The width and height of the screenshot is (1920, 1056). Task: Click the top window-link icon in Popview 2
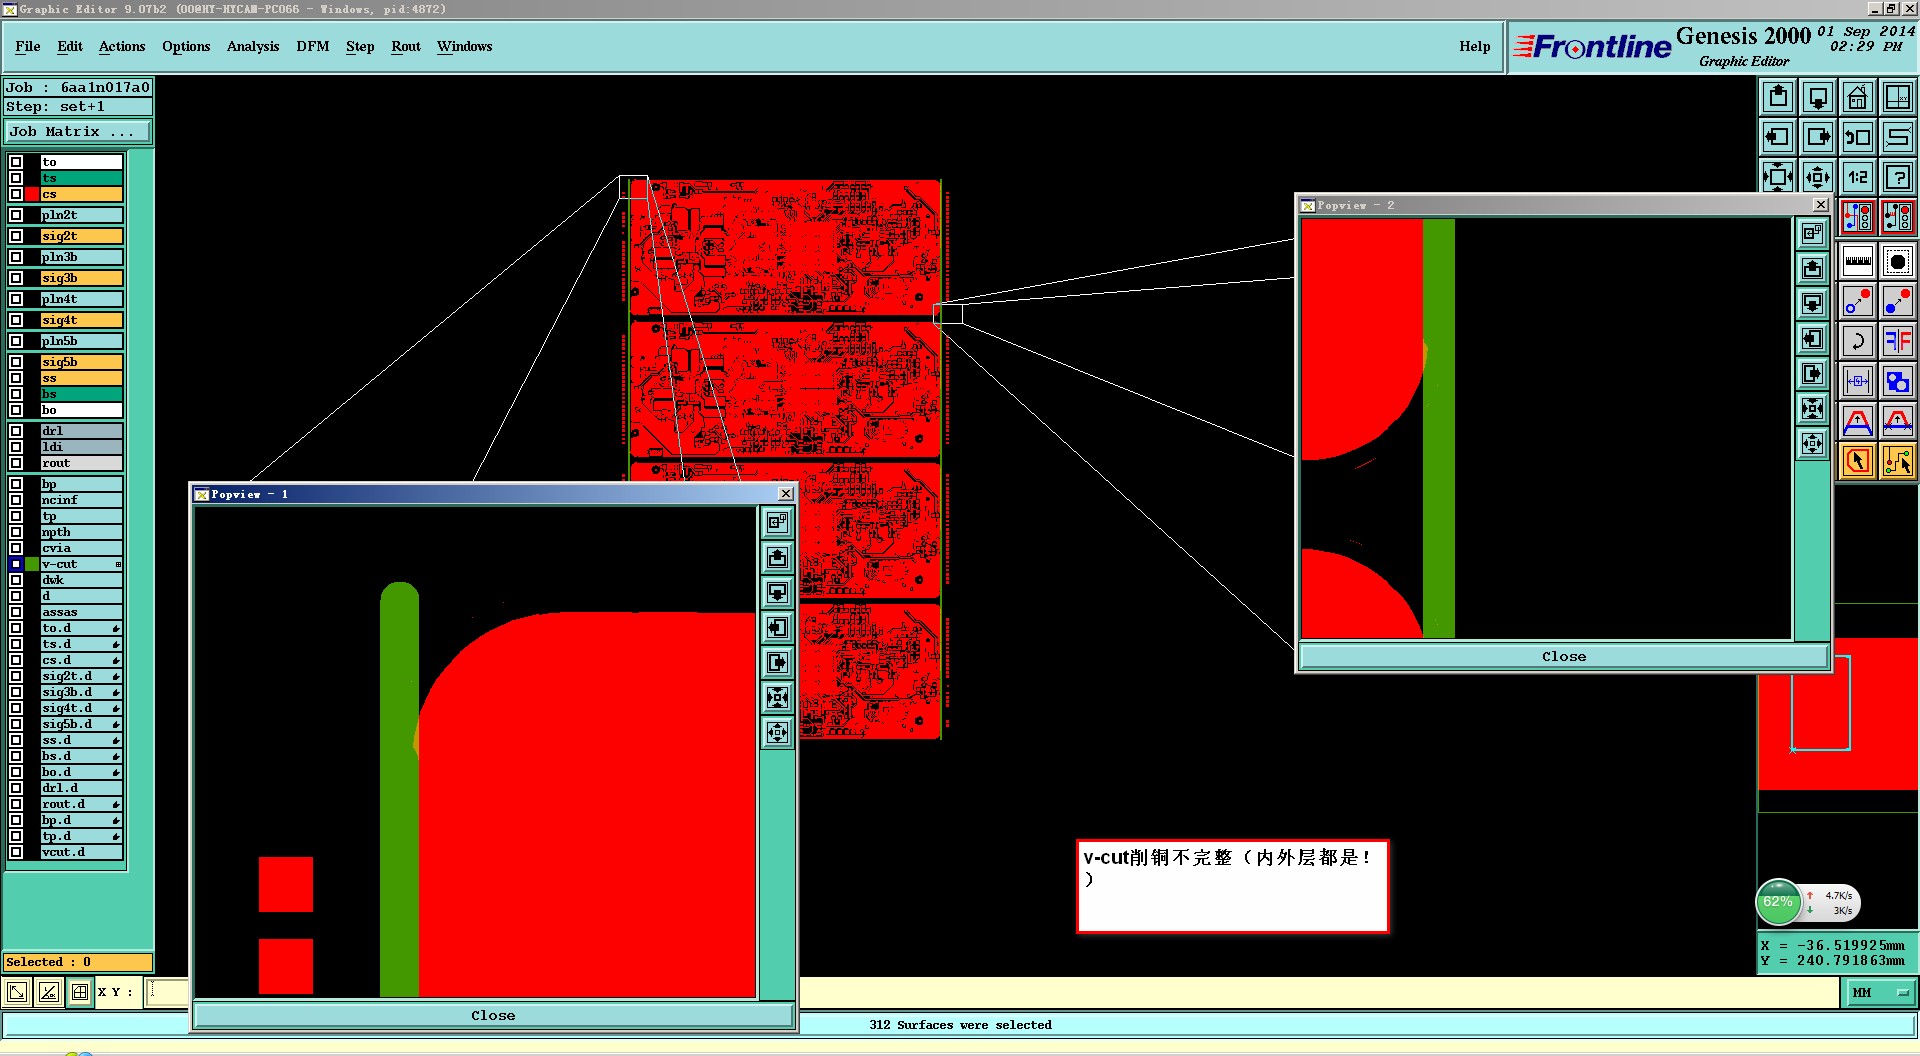point(1812,233)
